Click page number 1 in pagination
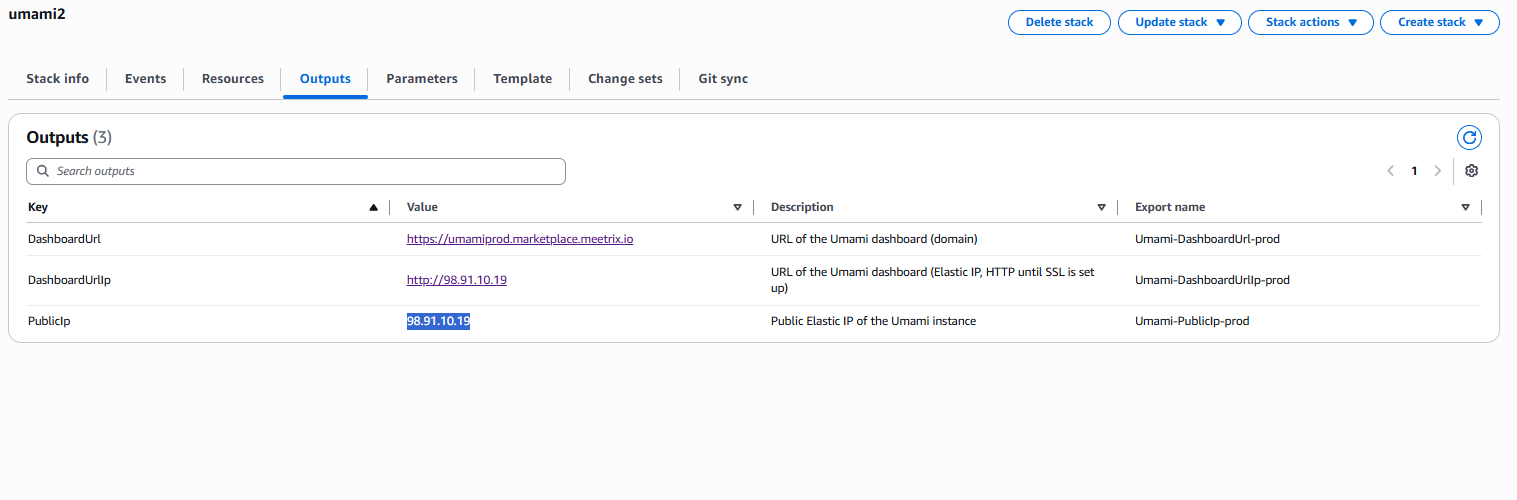1517x500 pixels. pos(1414,171)
